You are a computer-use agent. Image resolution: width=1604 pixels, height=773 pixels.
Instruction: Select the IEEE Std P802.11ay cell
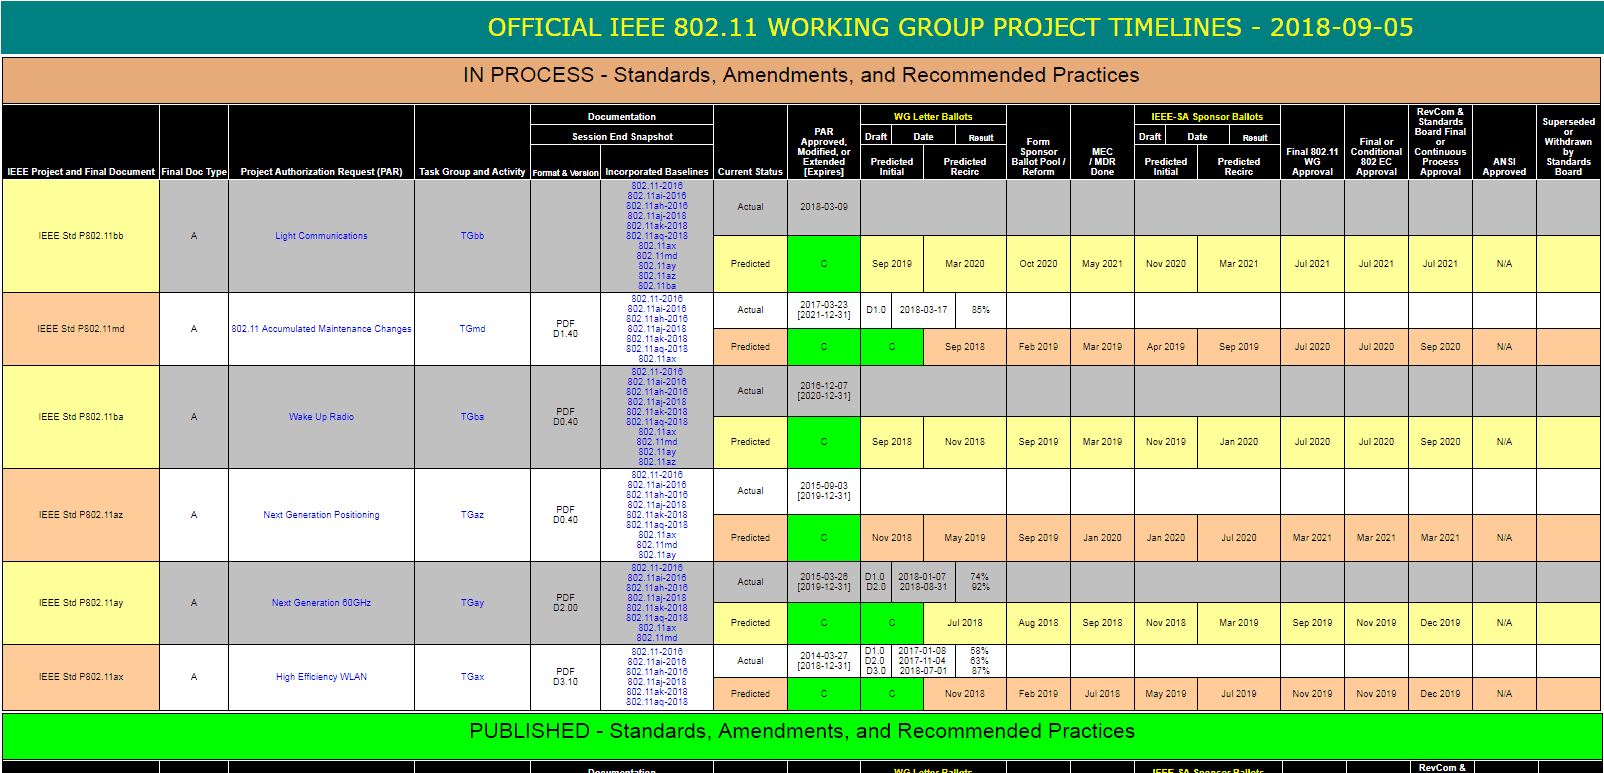point(81,603)
